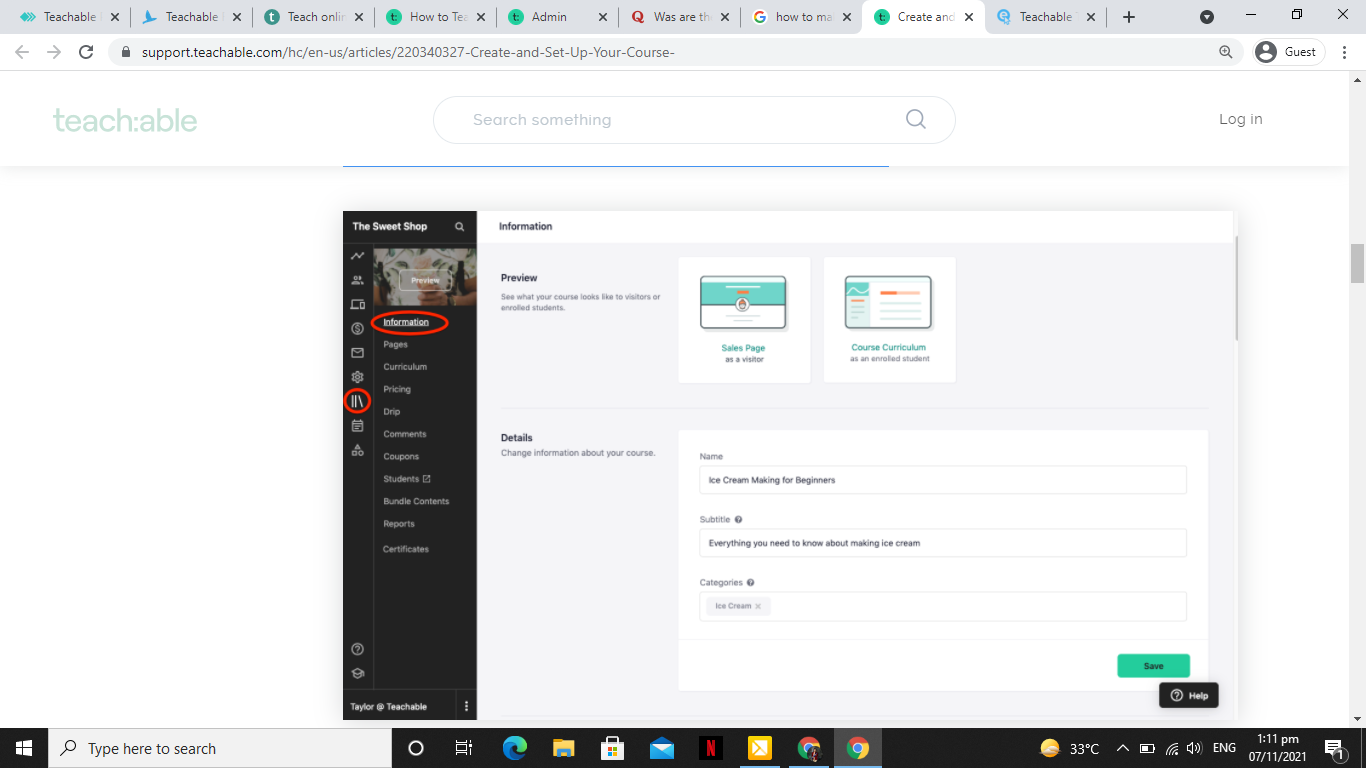Click the Log in link
Image resolution: width=1366 pixels, height=768 pixels.
tap(1240, 119)
